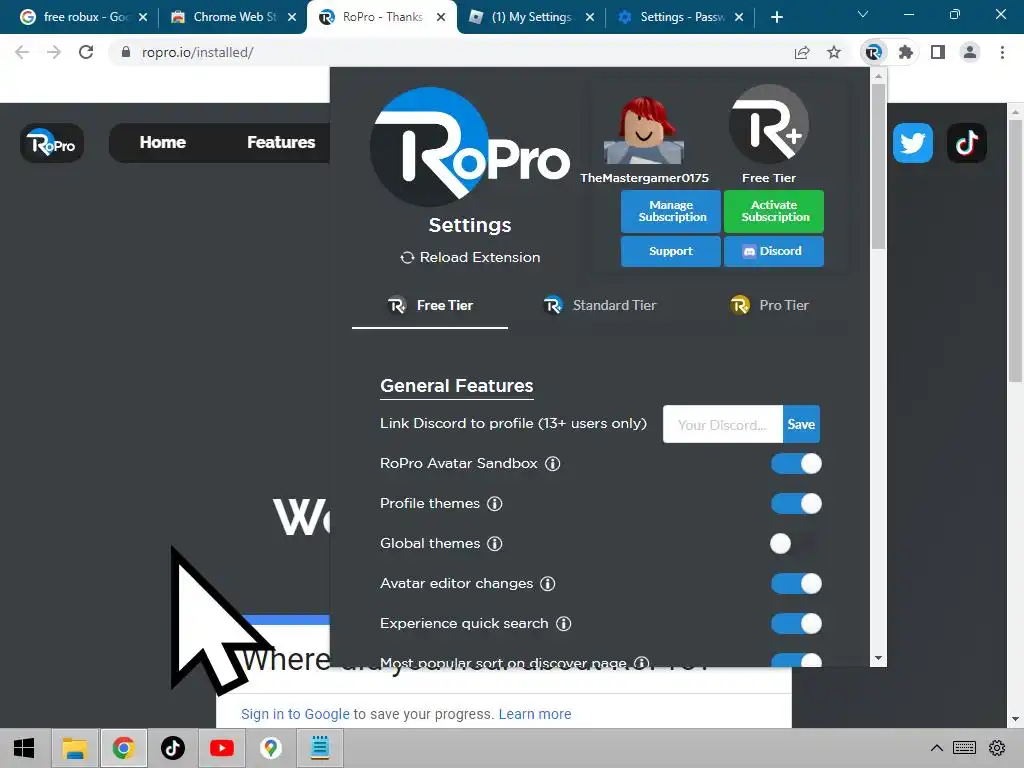Click Activate Subscription button
The height and width of the screenshot is (768, 1024).
pyautogui.click(x=774, y=212)
